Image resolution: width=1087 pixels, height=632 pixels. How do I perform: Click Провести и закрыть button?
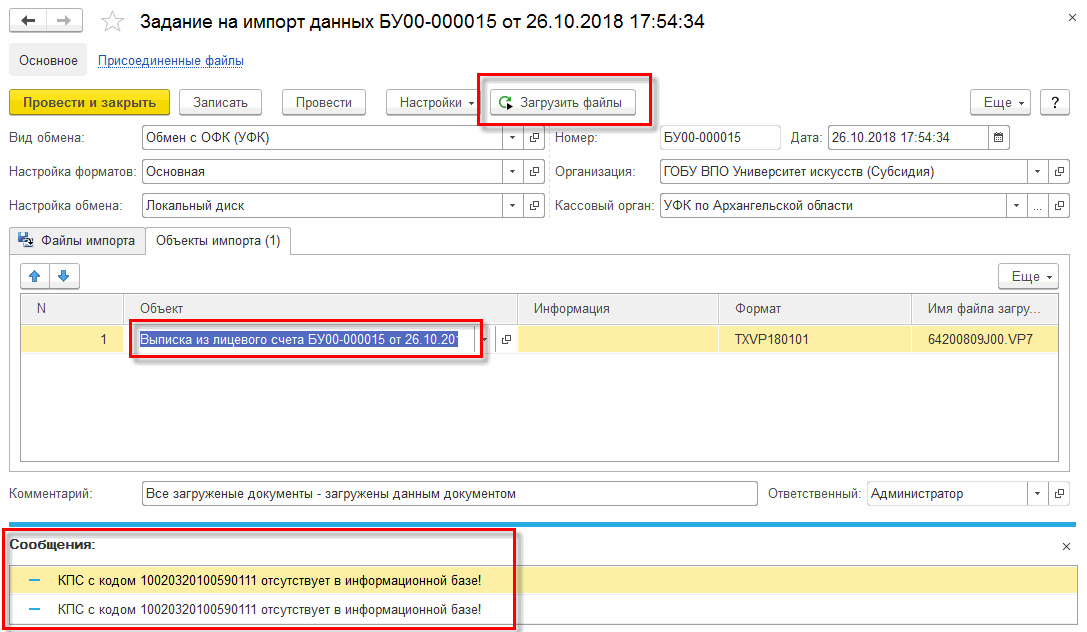click(x=89, y=103)
